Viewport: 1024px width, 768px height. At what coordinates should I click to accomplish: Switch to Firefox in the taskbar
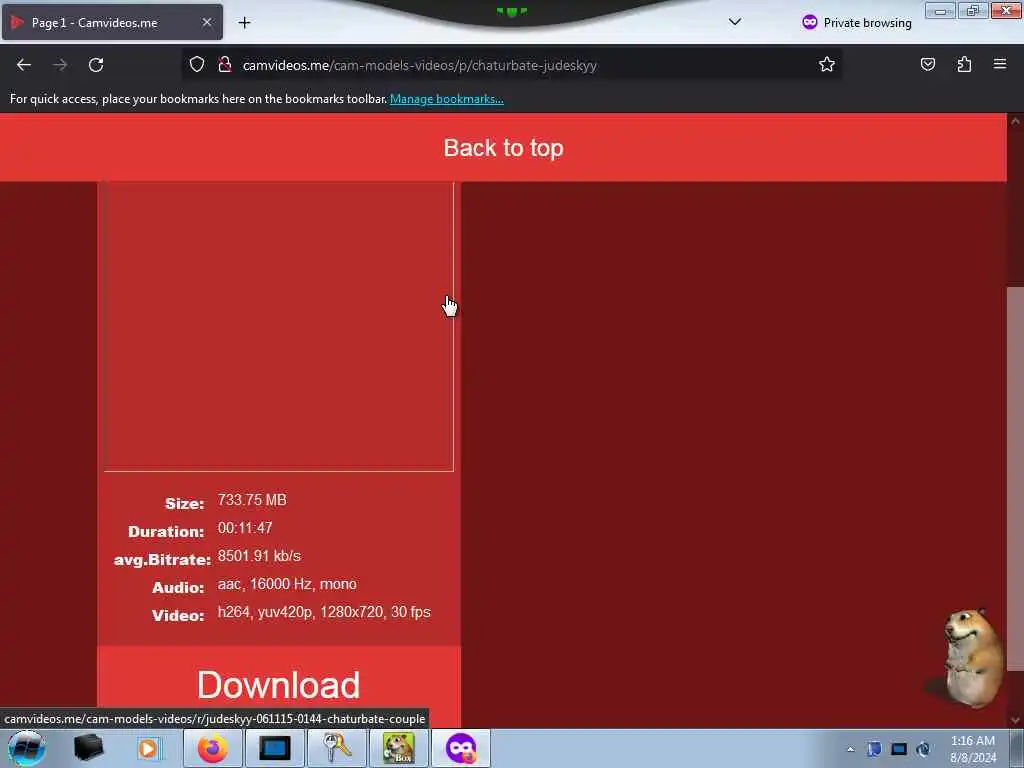(213, 748)
